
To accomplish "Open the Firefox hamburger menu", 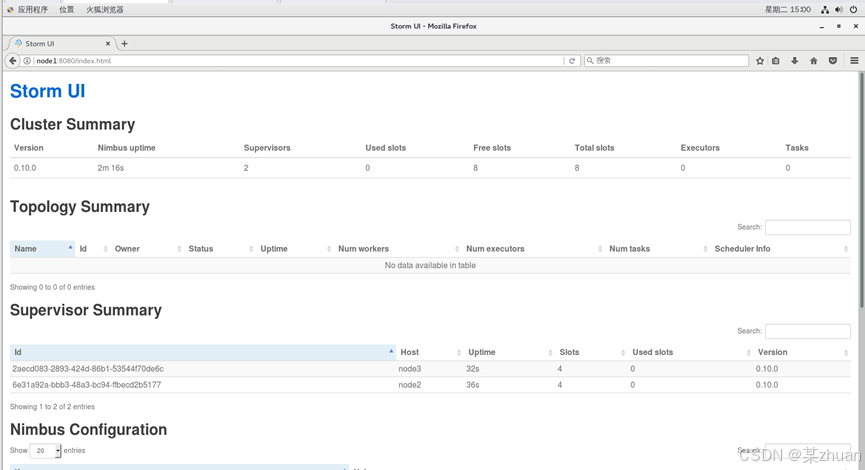I will click(x=854, y=61).
